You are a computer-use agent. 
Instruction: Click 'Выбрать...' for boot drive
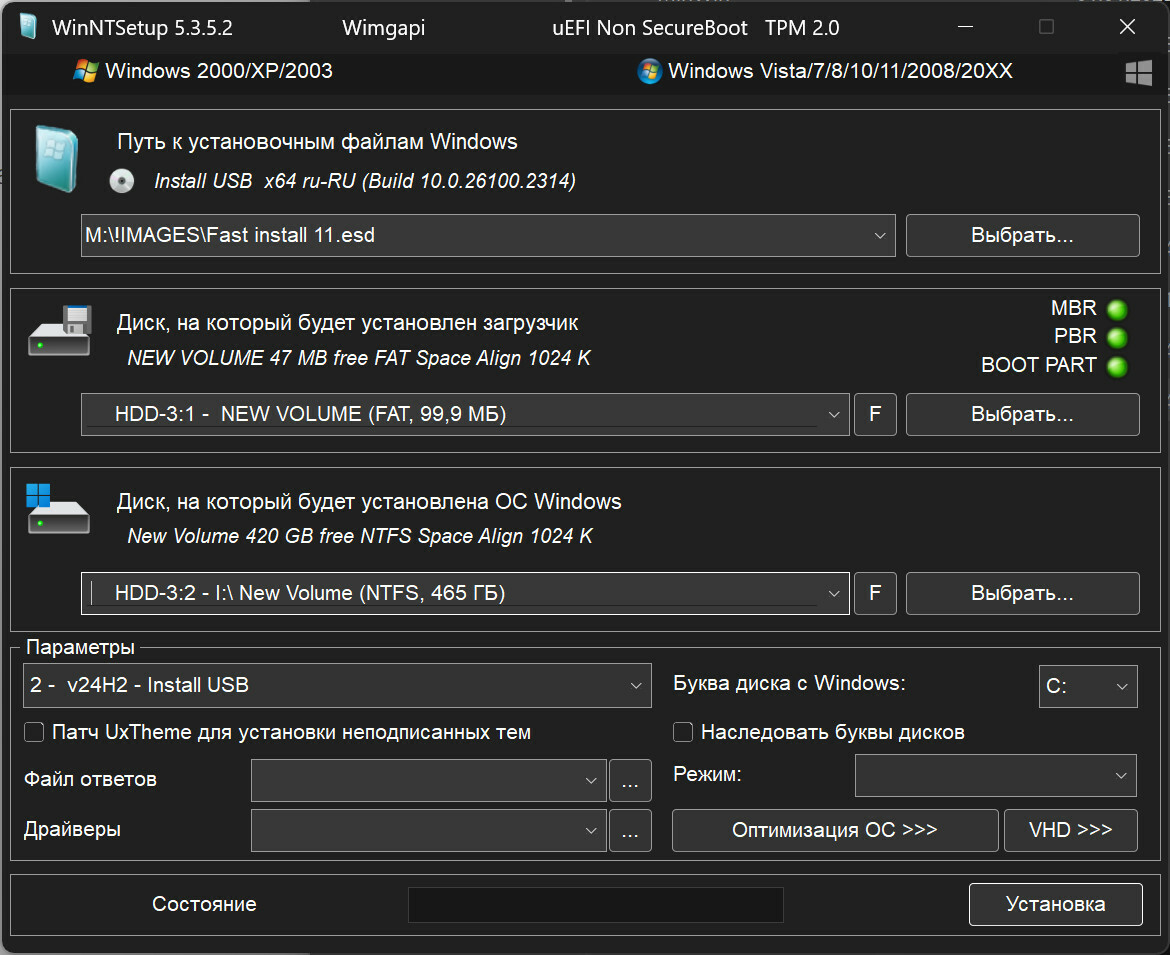1022,414
